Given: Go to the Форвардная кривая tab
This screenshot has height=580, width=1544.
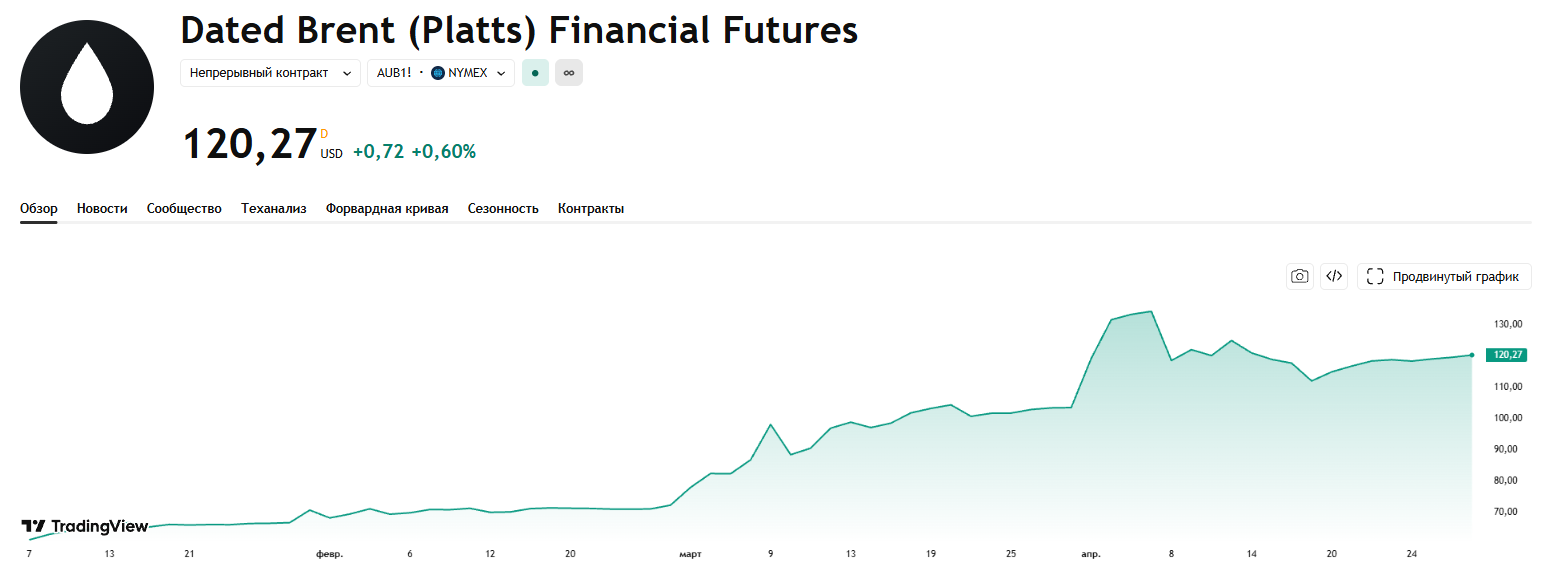Looking at the screenshot, I should pos(387,209).
